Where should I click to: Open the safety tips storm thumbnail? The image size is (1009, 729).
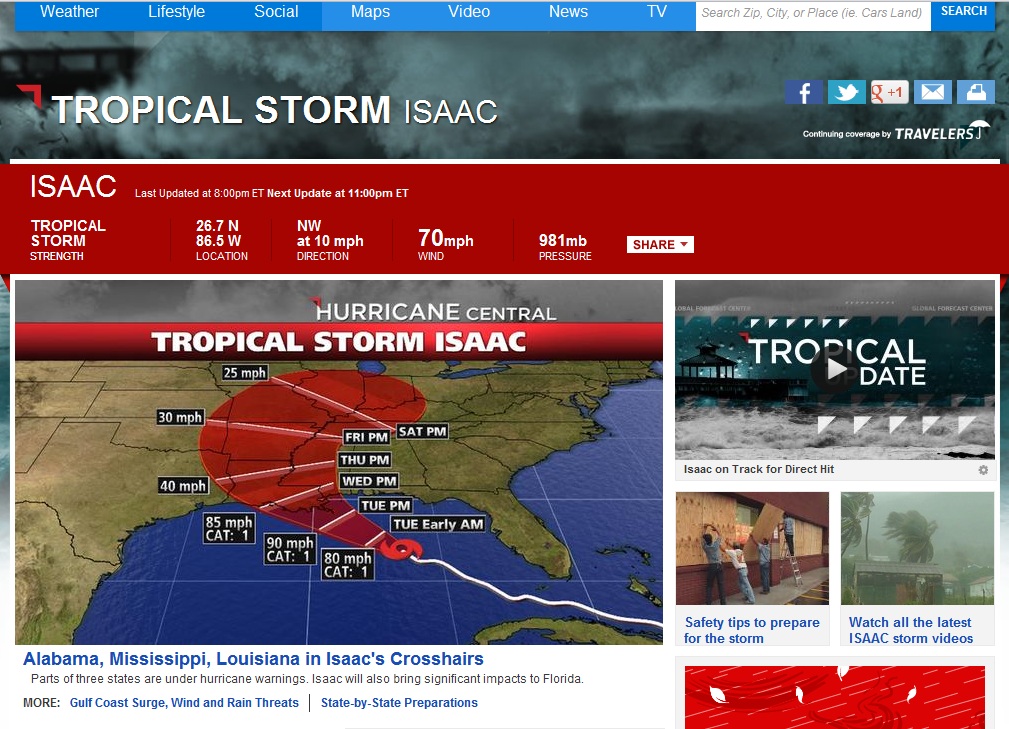coord(752,548)
